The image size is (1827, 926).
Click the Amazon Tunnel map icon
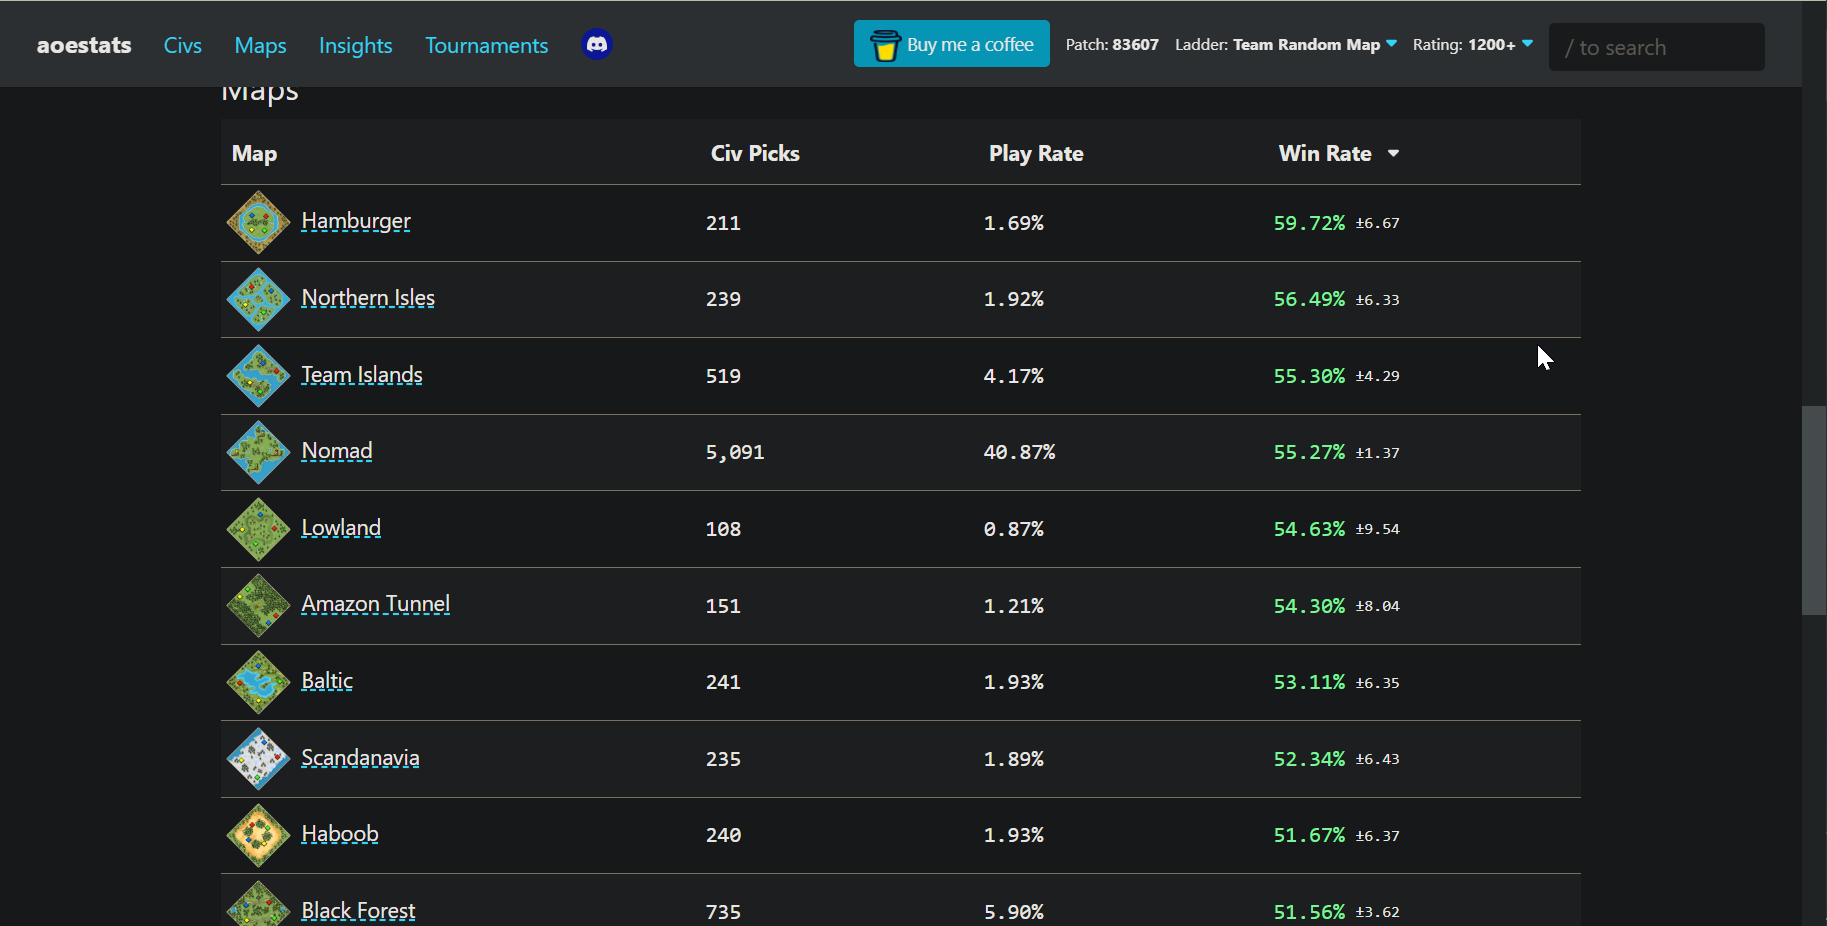(258, 605)
